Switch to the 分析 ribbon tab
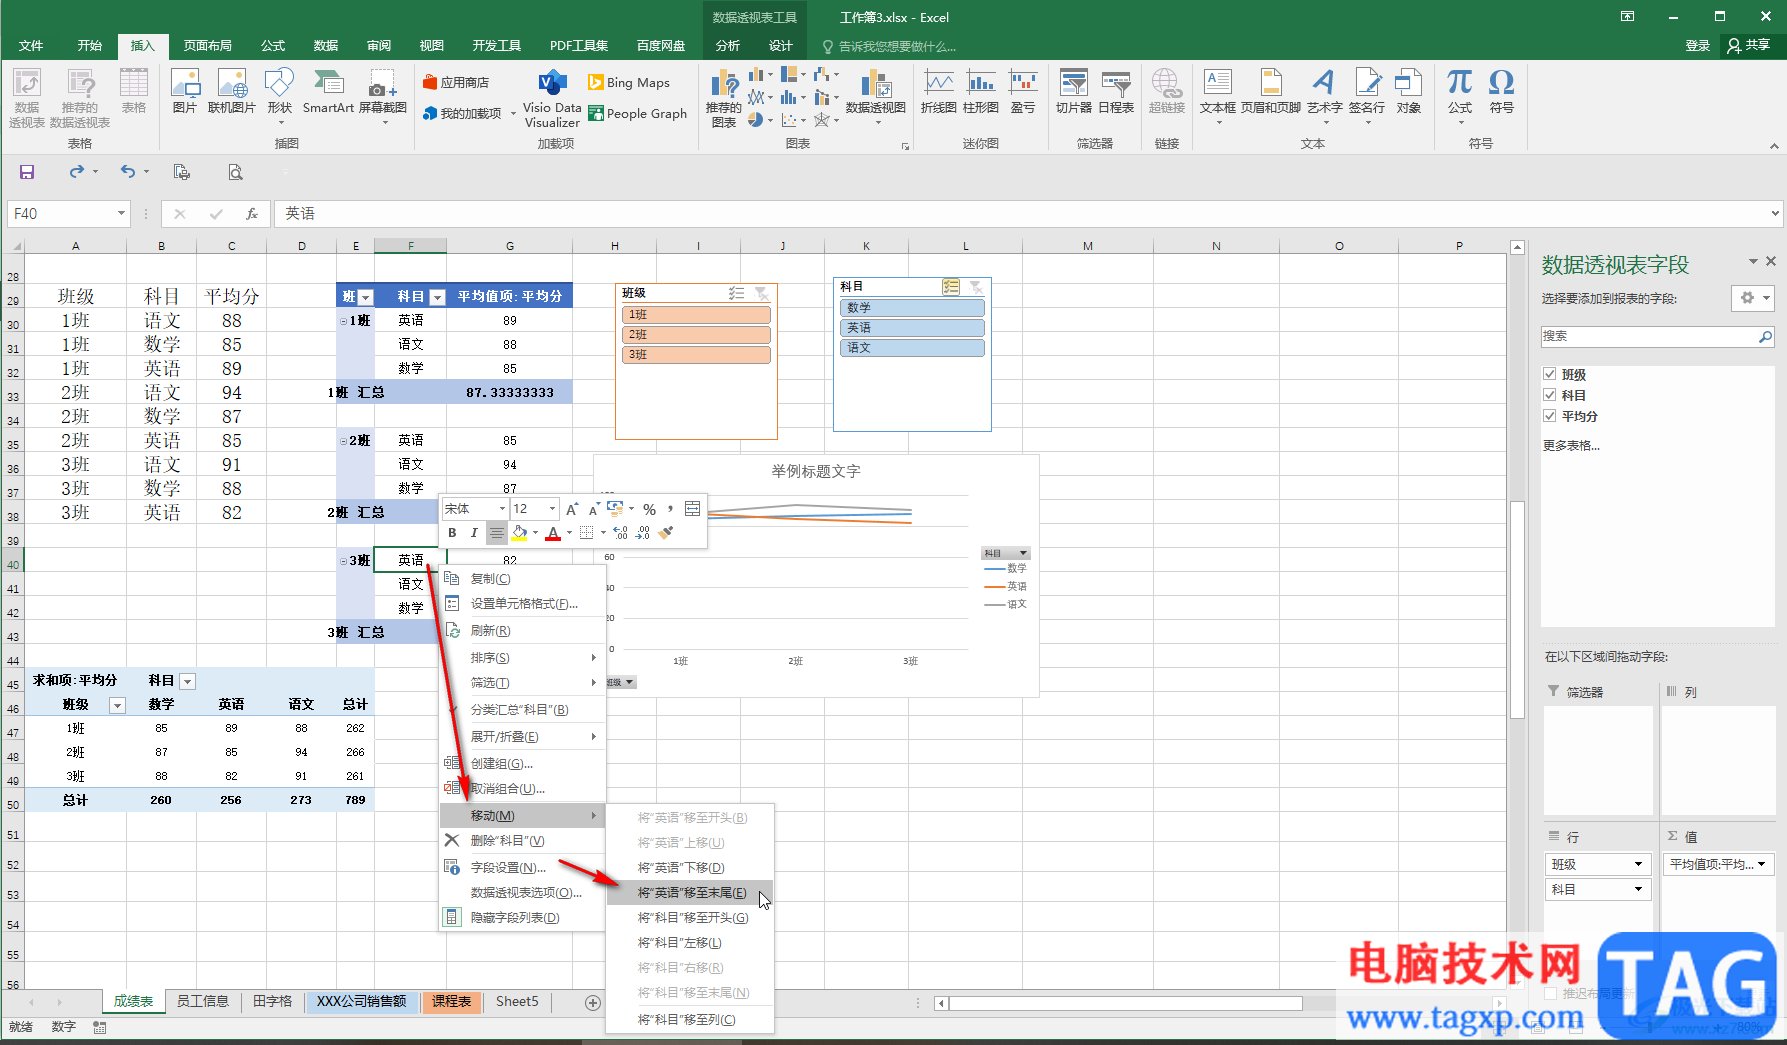Viewport: 1787px width, 1045px height. [x=728, y=46]
